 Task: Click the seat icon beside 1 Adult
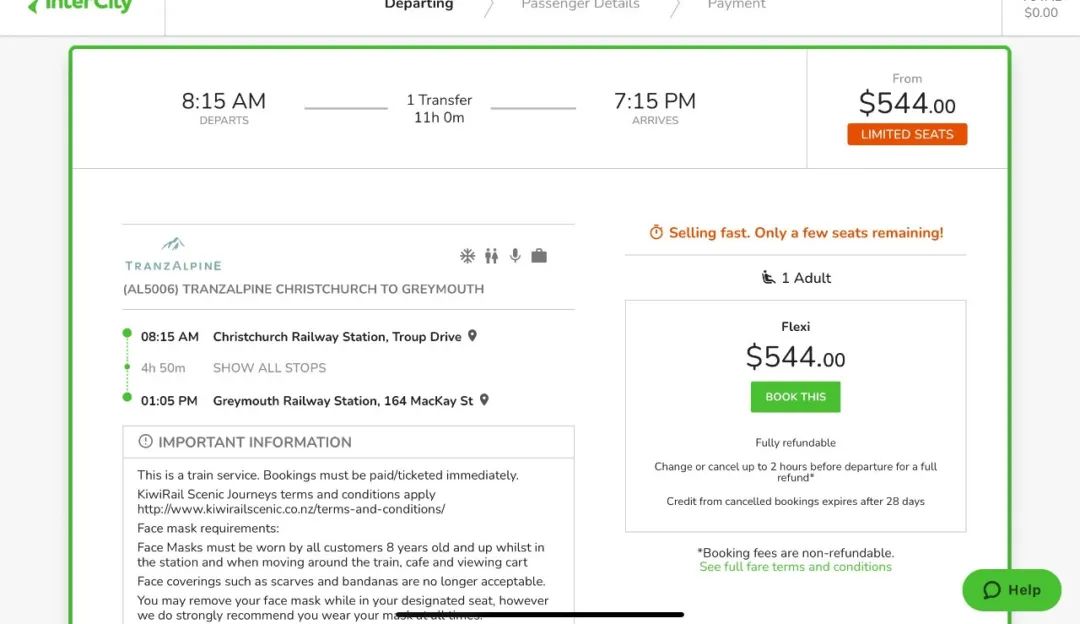768,278
